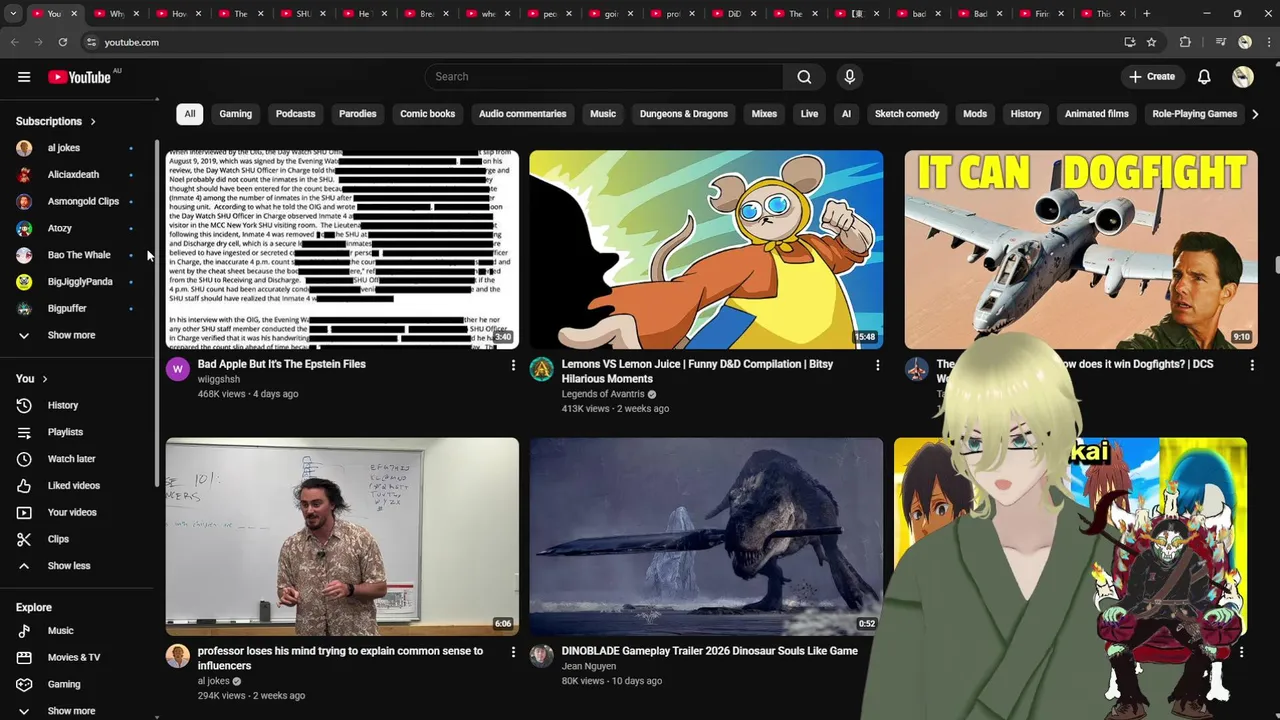Select the Dungeons & Dragons chip

tap(684, 114)
